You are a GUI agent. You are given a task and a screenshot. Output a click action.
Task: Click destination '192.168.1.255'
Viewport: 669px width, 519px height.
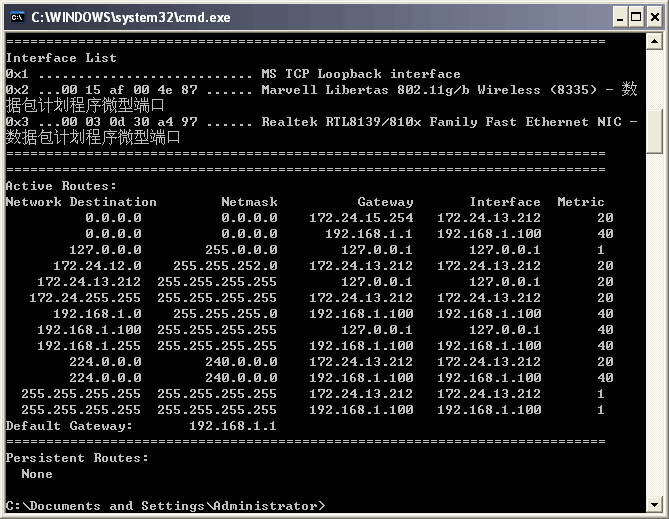tap(89, 346)
